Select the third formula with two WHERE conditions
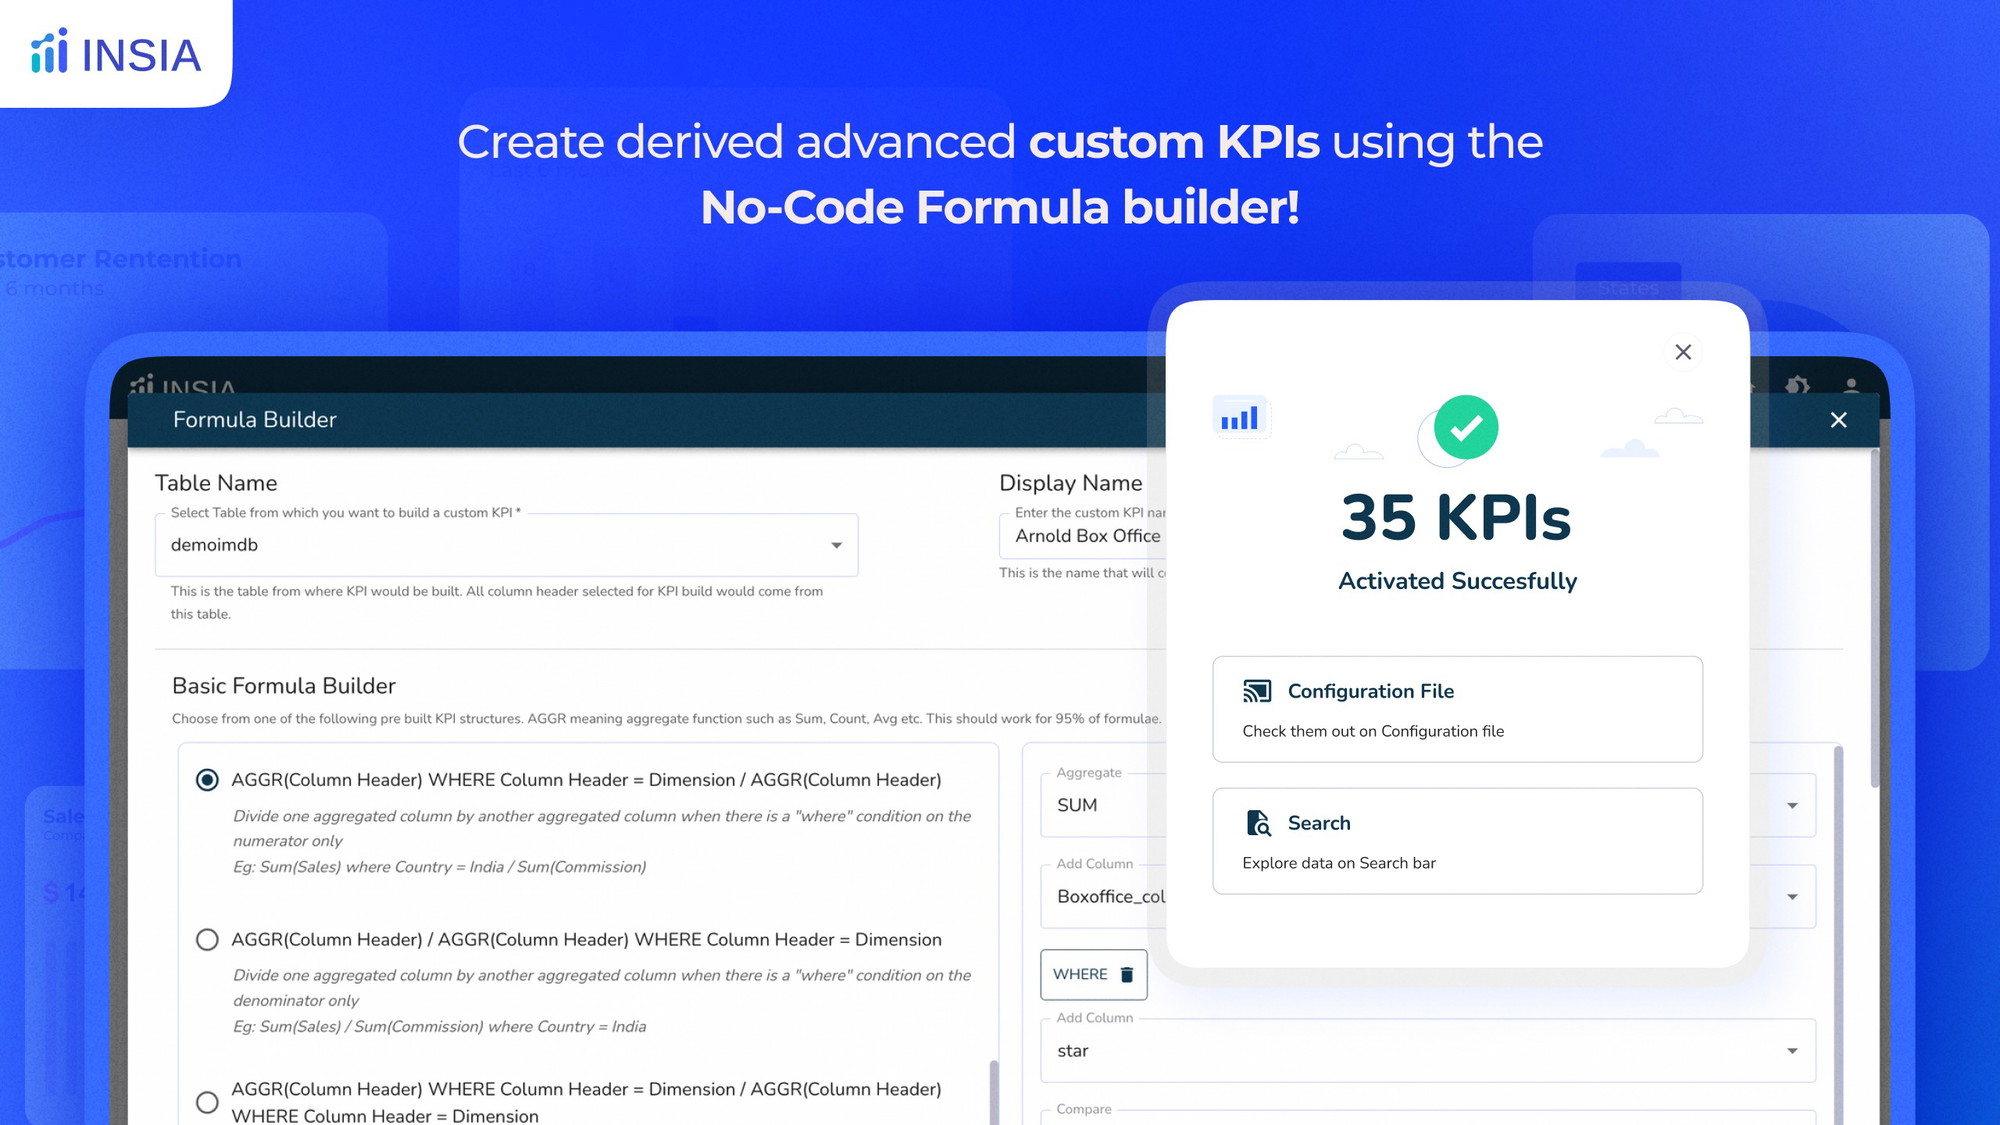 (x=207, y=1102)
